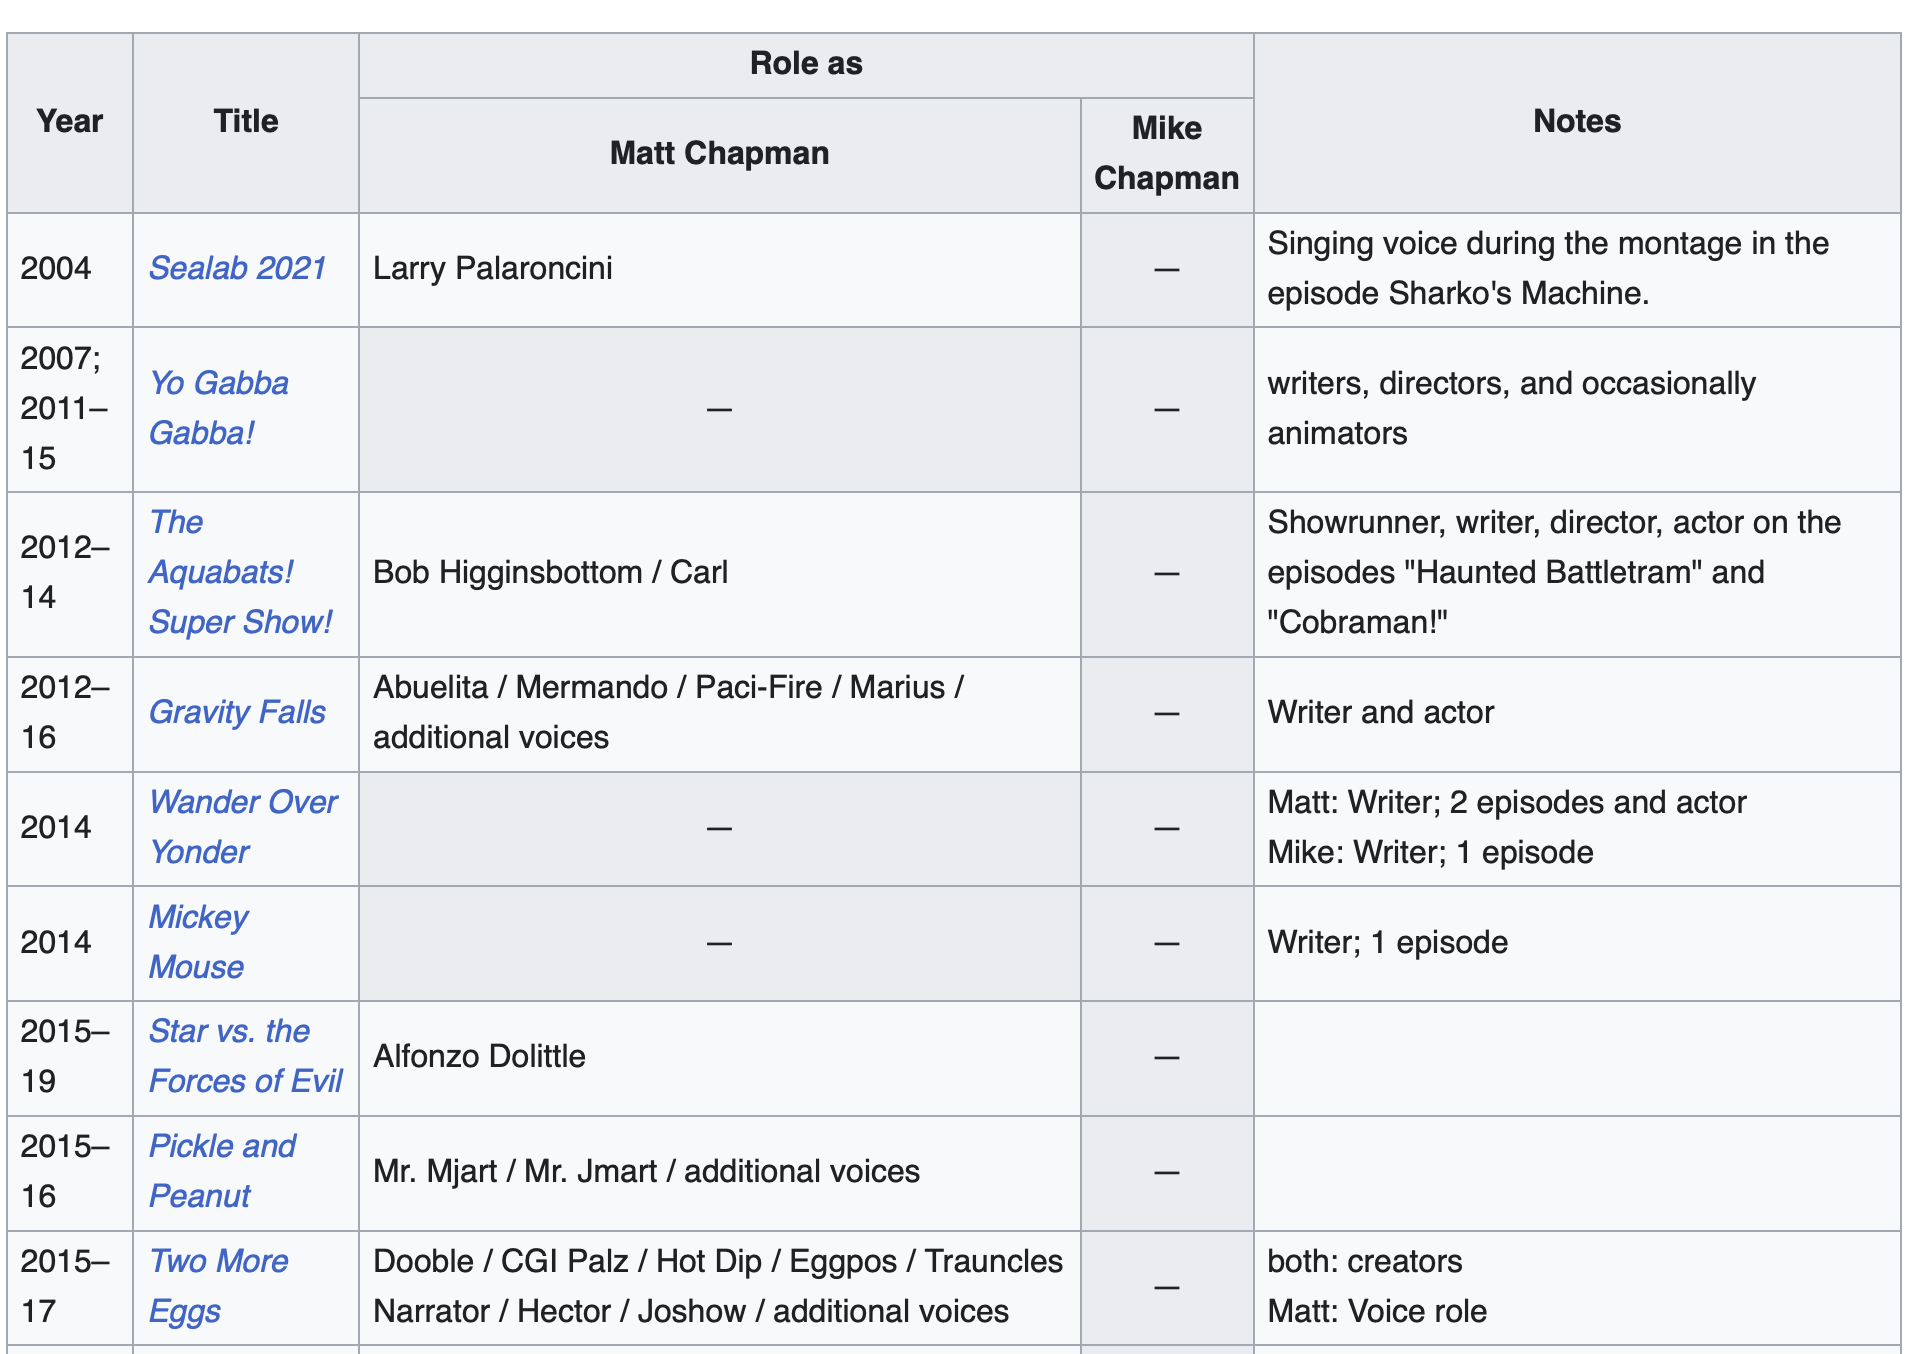This screenshot has width=1918, height=1354.
Task: Click the Writer and actor note
Action: 1380,712
